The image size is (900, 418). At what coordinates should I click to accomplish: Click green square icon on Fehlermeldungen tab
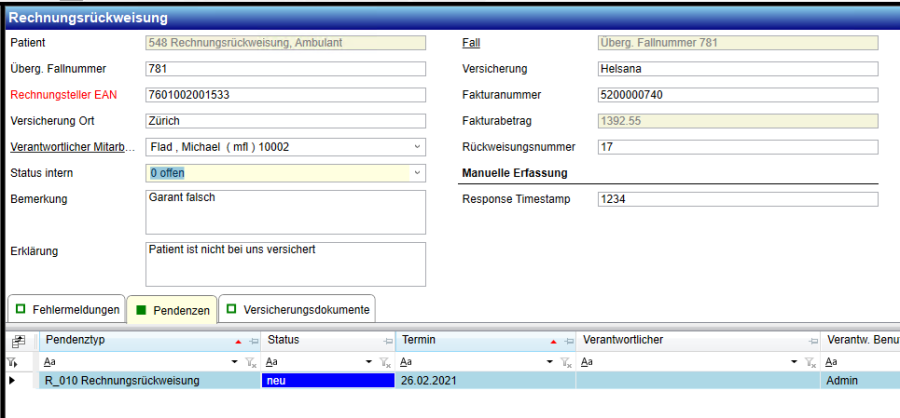coord(21,309)
